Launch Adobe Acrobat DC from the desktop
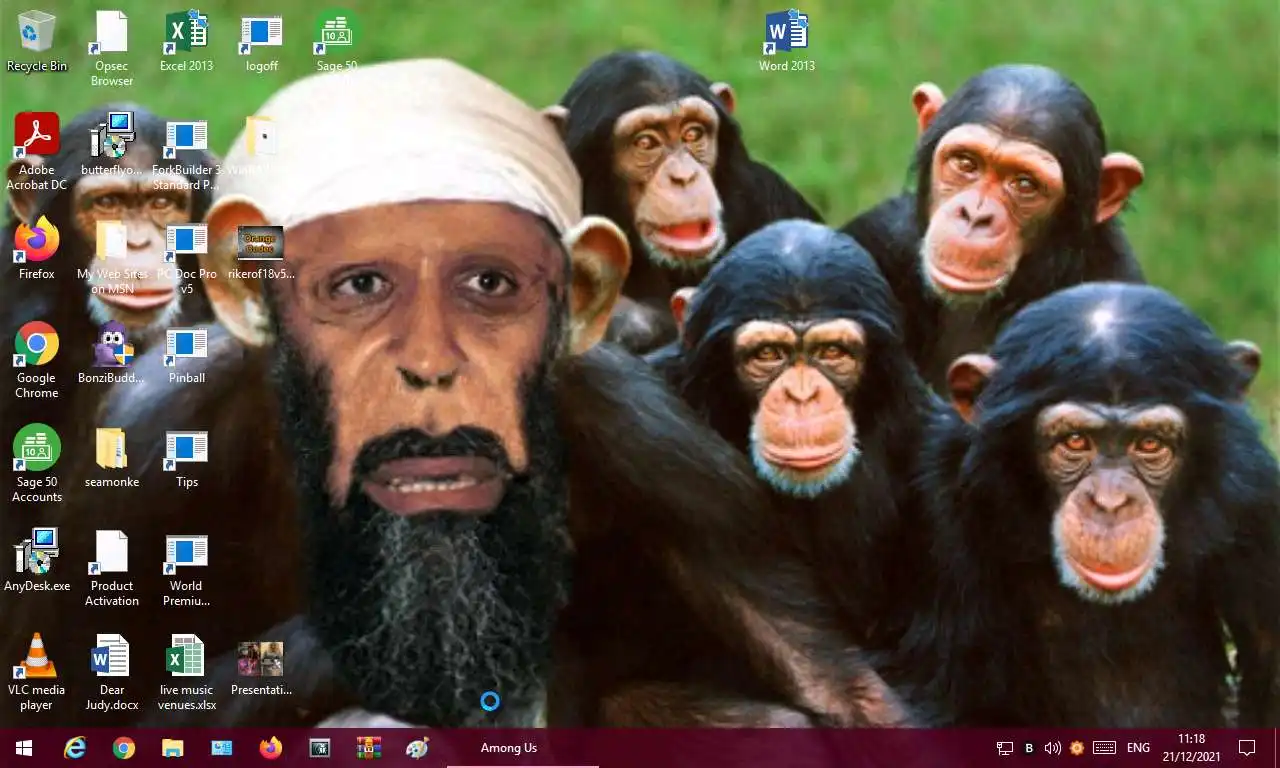1280x768 pixels. click(x=37, y=152)
